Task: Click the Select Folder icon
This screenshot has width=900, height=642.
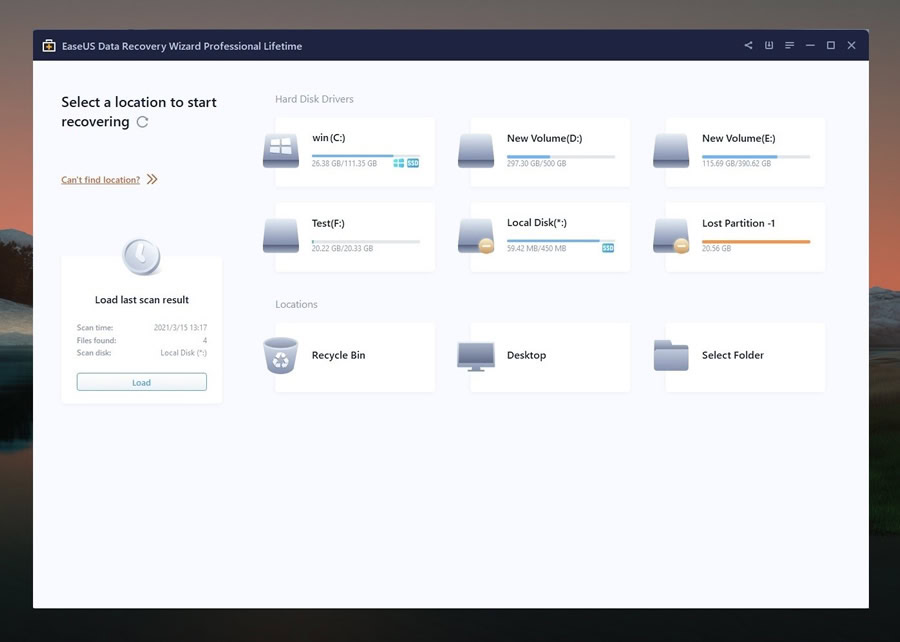Action: (671, 355)
